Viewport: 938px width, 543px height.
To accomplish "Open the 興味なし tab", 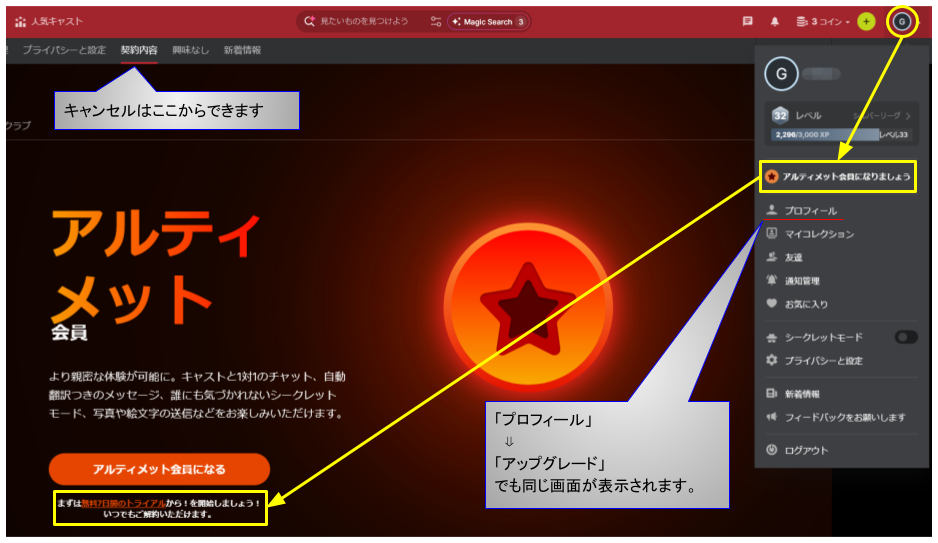I will pos(190,50).
